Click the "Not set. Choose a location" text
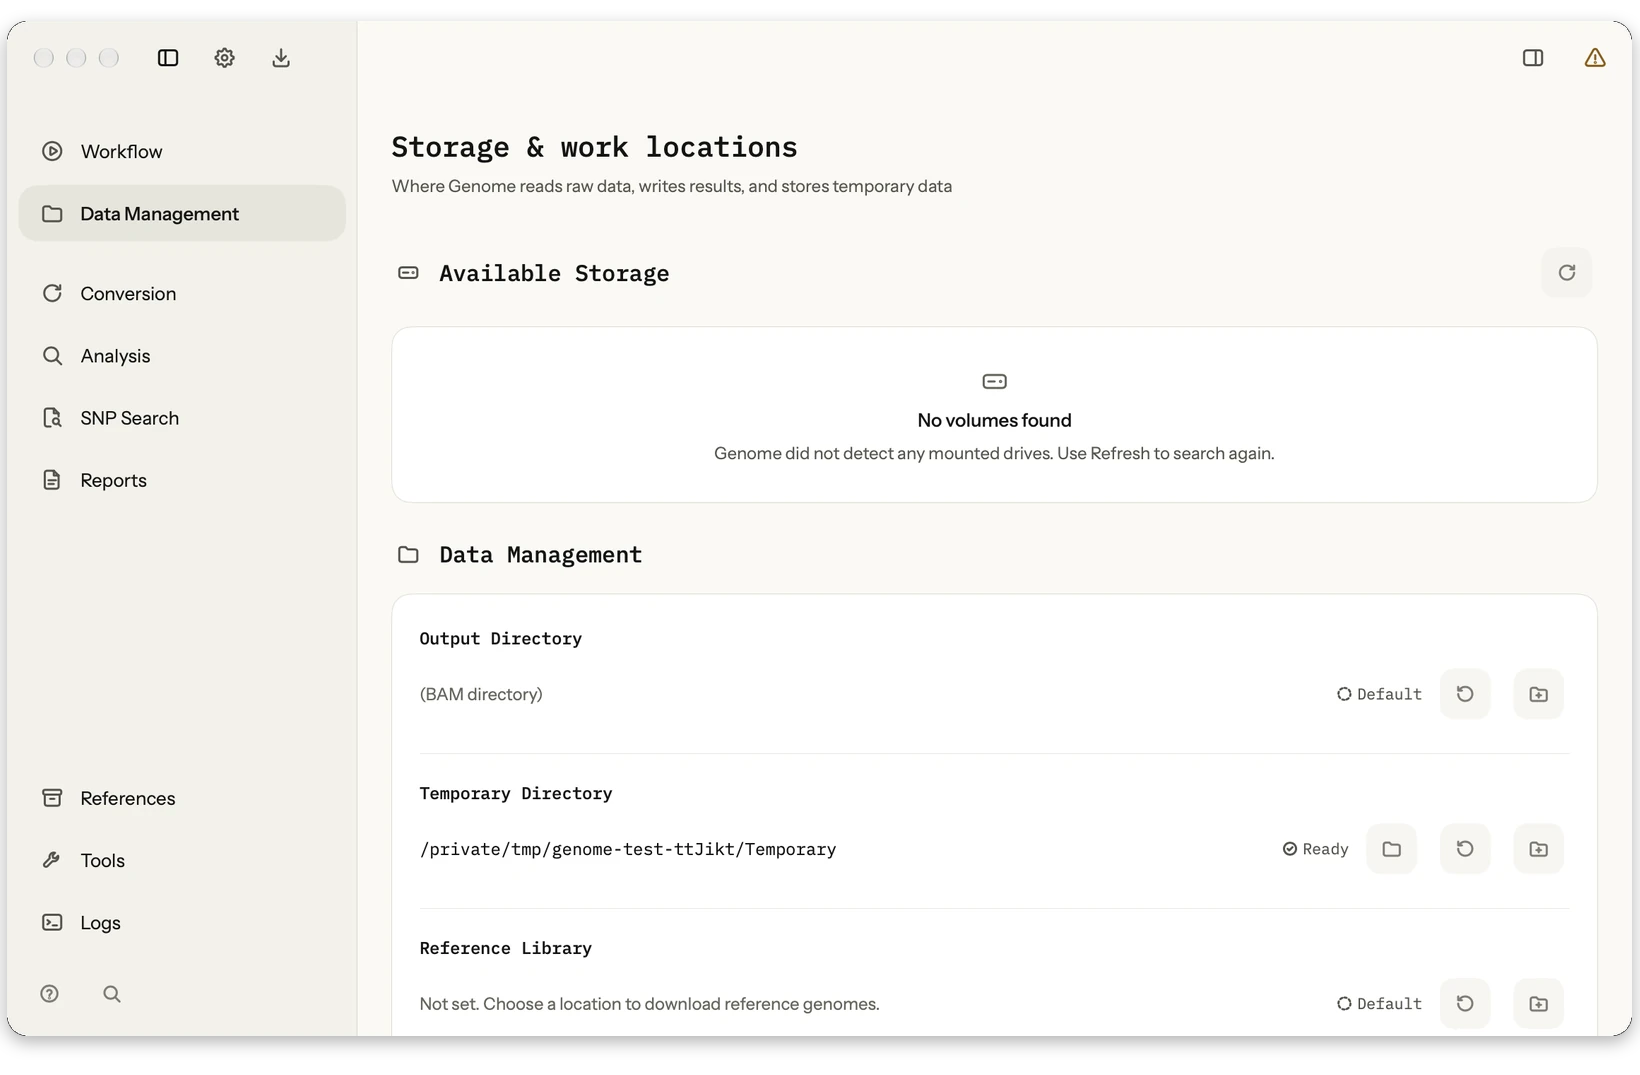This screenshot has height=1075, width=1640. click(649, 1003)
